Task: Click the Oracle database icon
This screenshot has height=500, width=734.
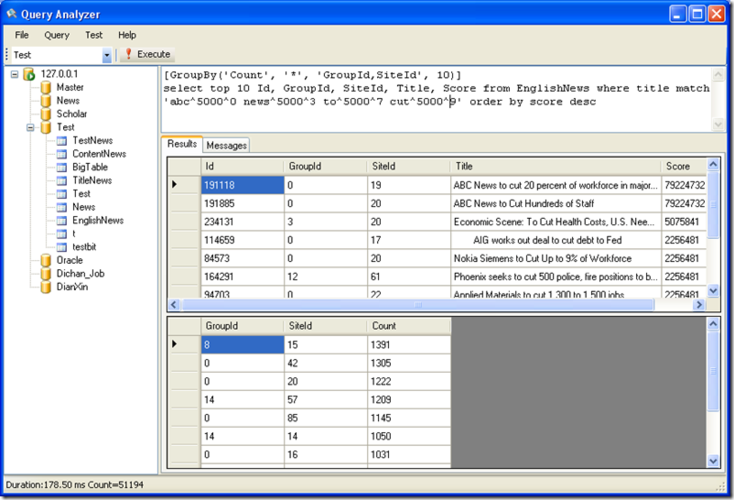Action: 46,260
